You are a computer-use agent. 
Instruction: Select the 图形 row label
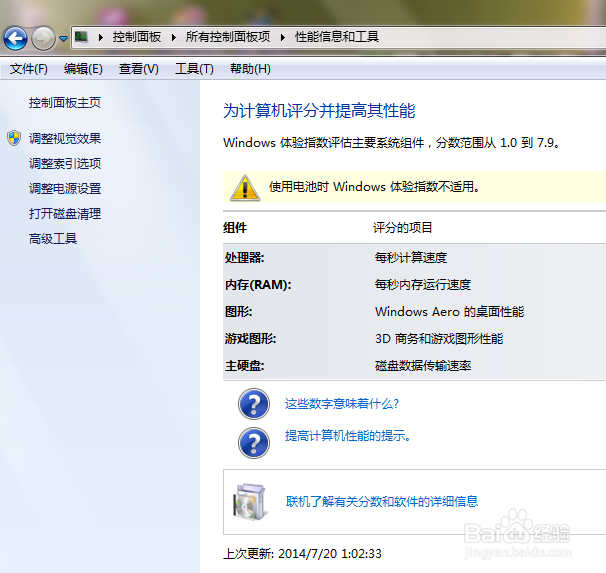pos(238,311)
